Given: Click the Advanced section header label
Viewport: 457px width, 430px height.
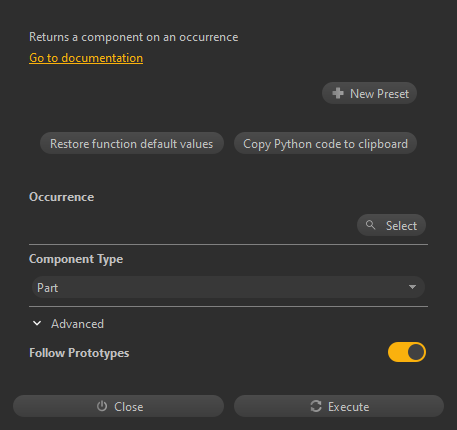Looking at the screenshot, I should [x=77, y=324].
